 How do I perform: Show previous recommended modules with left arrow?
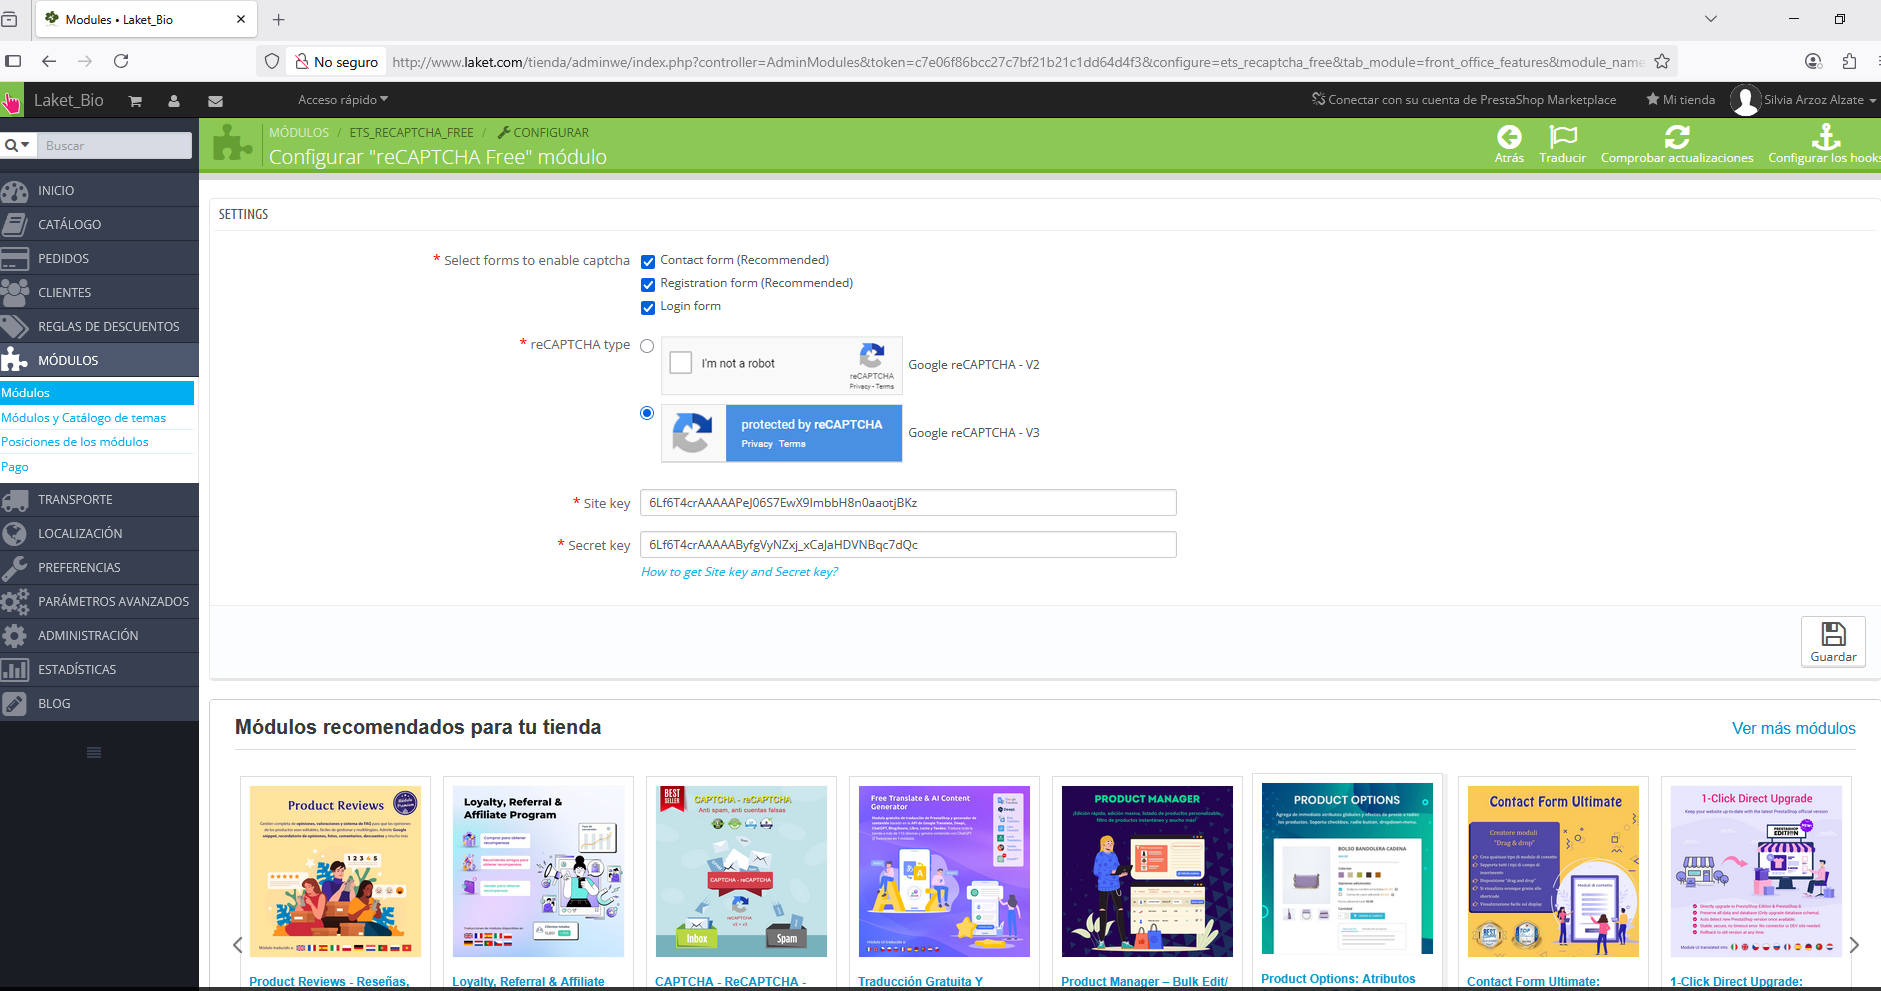point(237,945)
